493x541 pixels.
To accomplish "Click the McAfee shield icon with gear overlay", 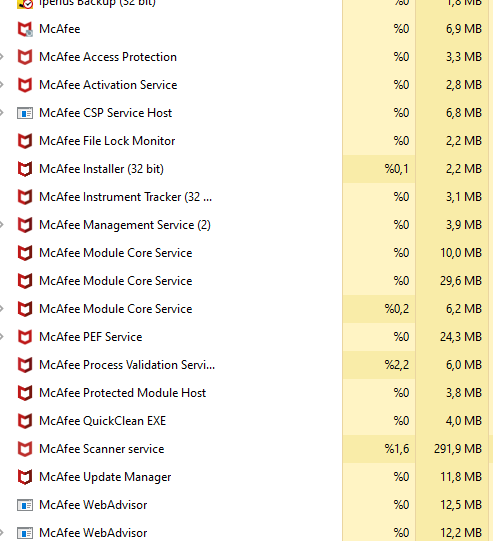I will tap(25, 29).
